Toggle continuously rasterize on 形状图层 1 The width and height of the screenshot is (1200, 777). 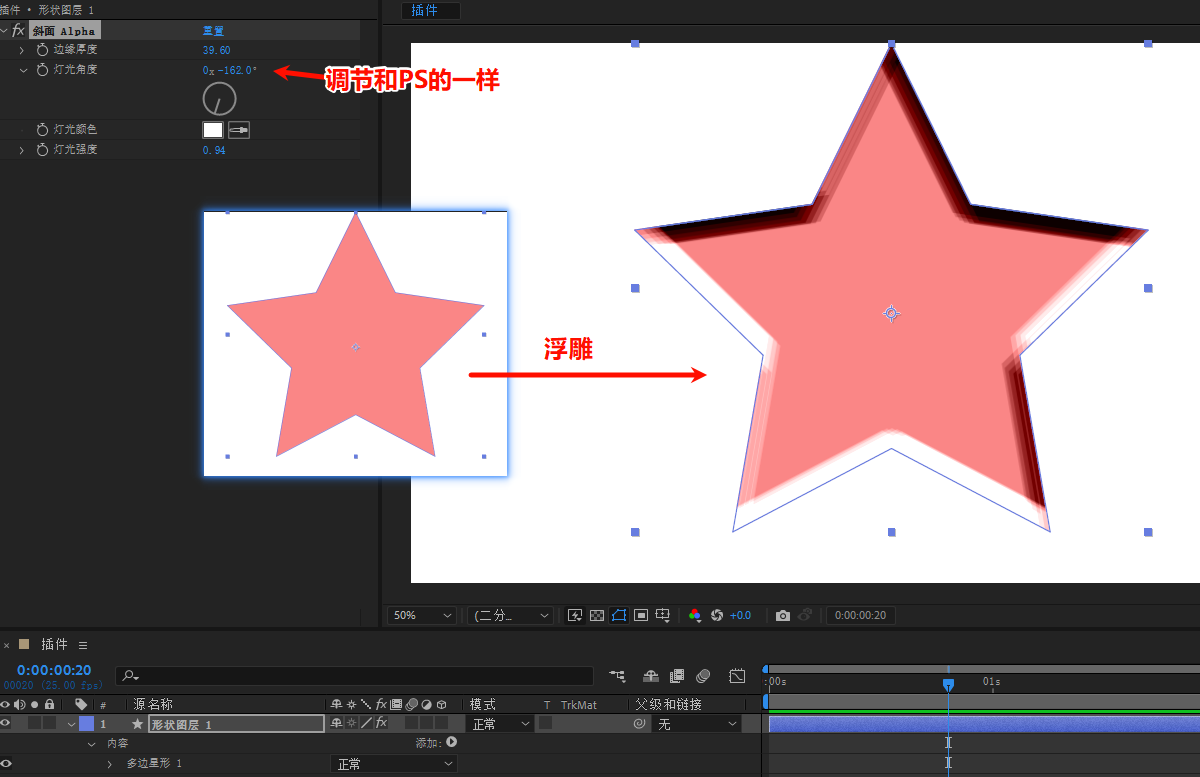pyautogui.click(x=351, y=723)
